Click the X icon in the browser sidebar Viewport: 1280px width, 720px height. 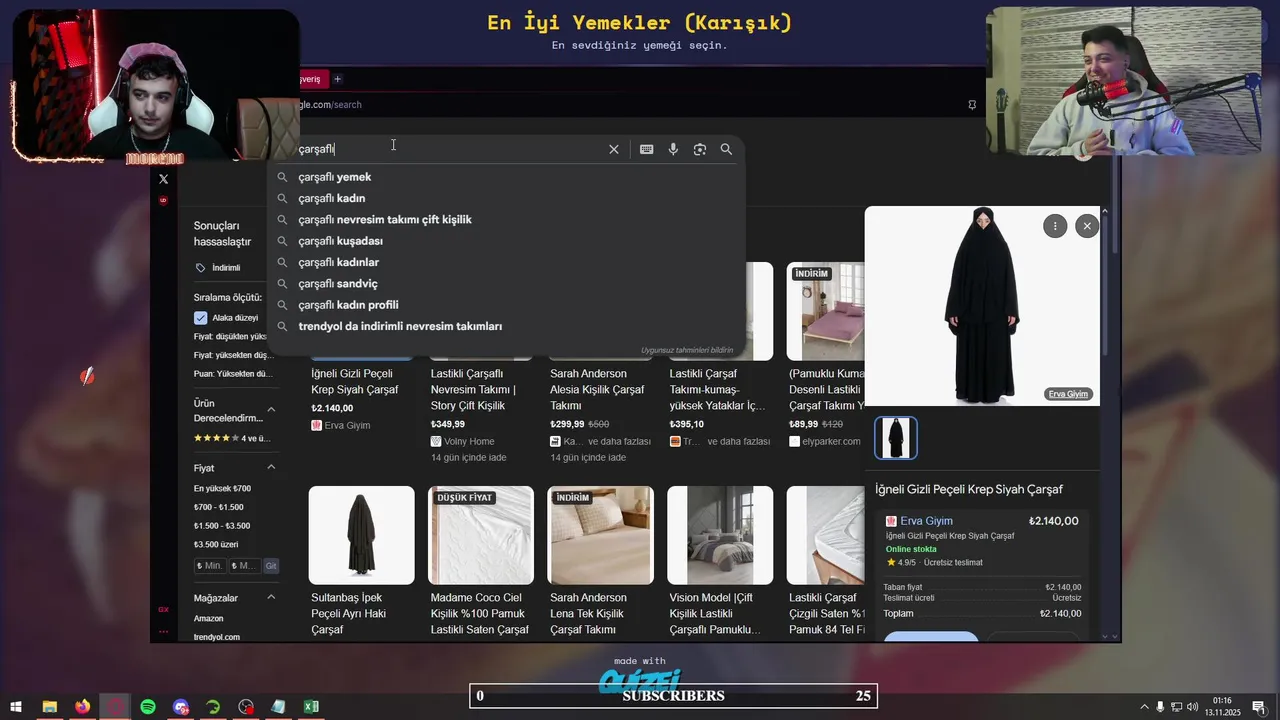164,179
